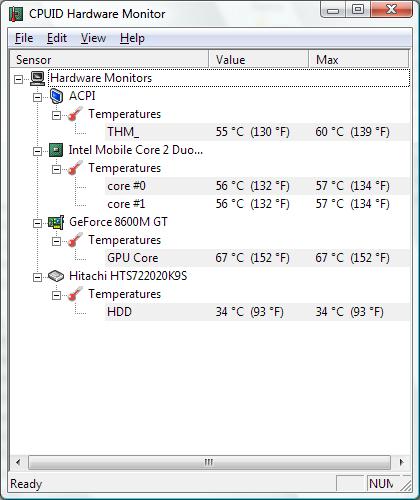Screen dimensions: 420x500
Task: Click the Sensor column header
Action: pos(109,59)
